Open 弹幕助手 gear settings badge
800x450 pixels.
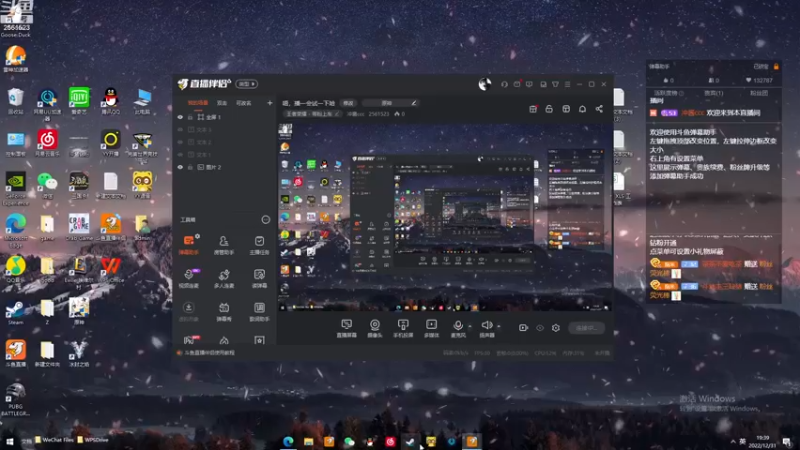pyautogui.click(x=197, y=236)
